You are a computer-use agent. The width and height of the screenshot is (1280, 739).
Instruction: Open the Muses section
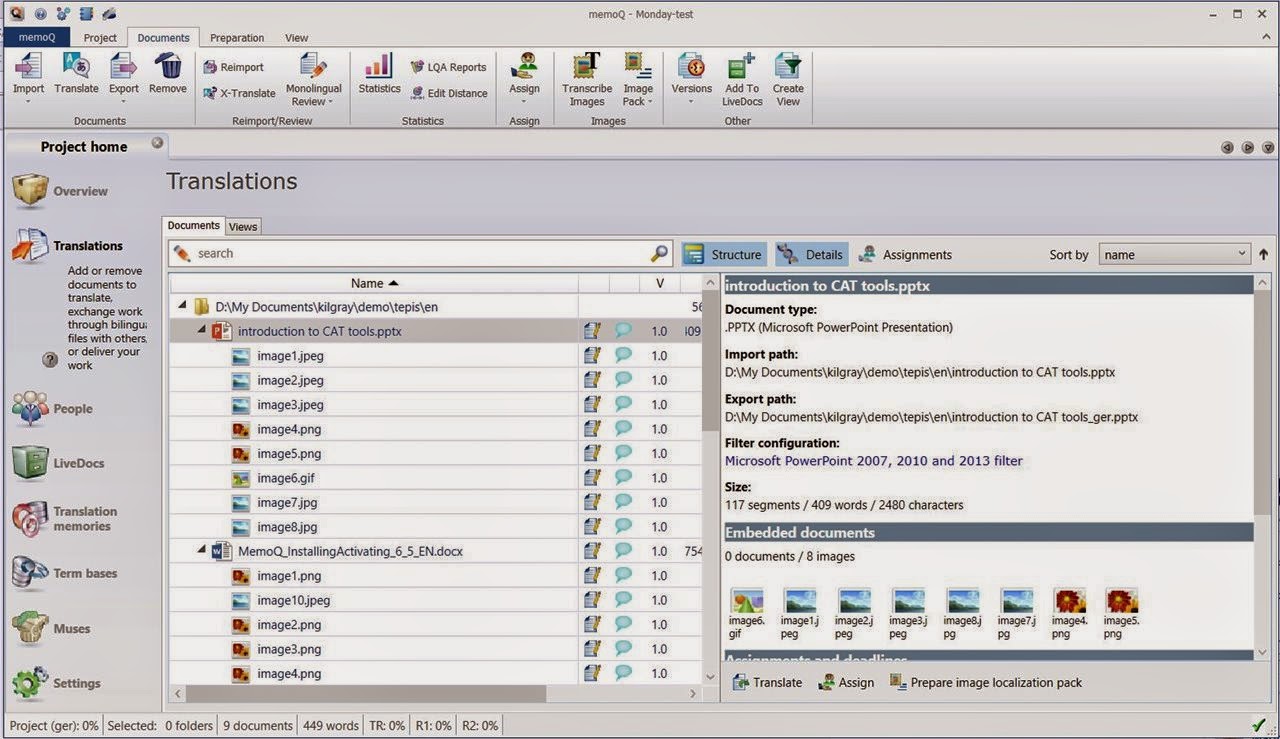51,628
